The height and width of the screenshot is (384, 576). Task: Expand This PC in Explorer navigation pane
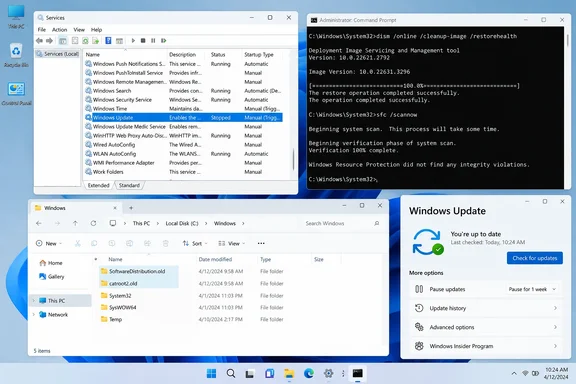tap(34, 301)
